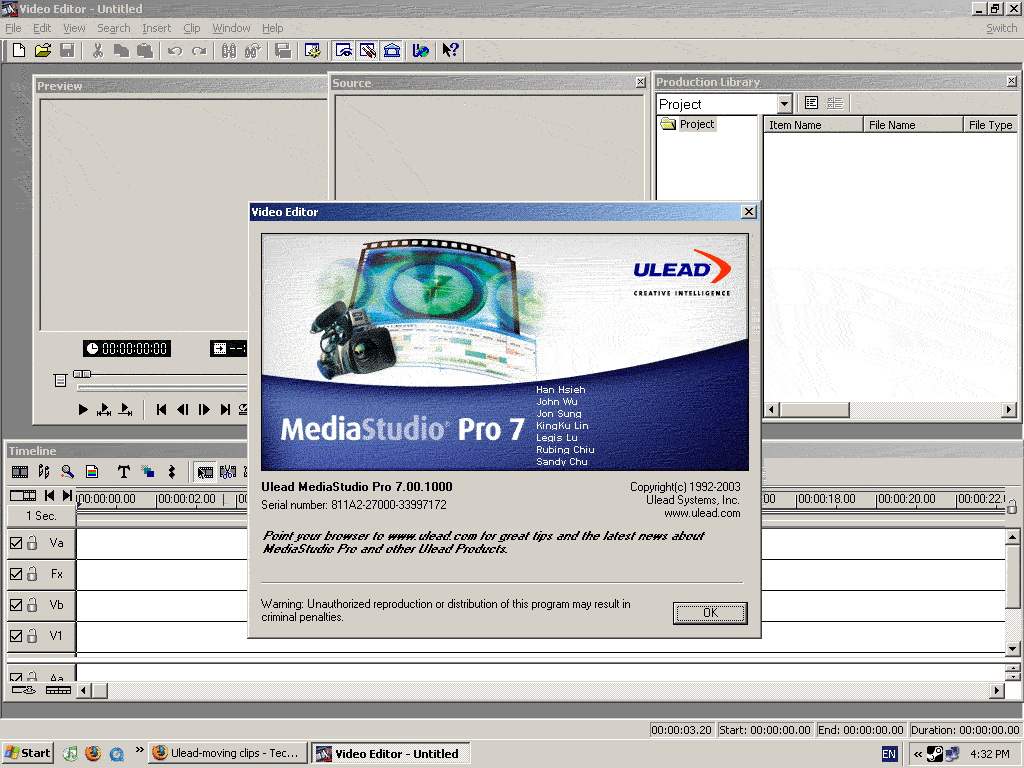Toggle the lock on the Fx track

click(x=32, y=573)
